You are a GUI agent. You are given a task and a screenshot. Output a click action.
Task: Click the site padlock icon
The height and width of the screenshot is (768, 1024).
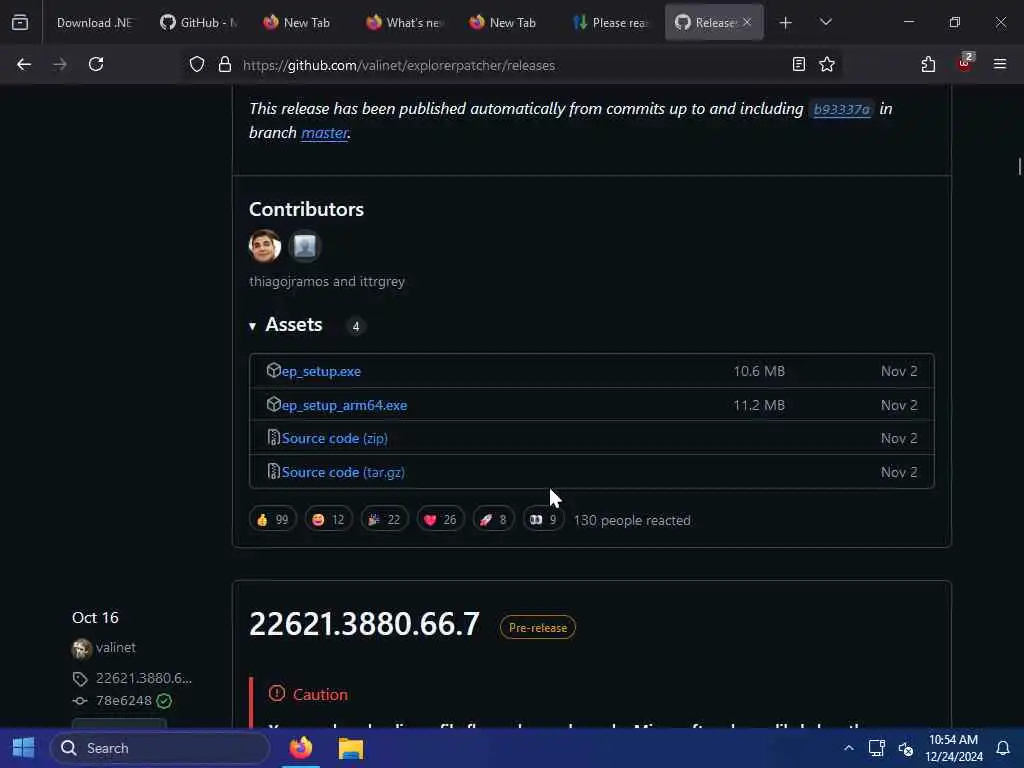[x=225, y=64]
